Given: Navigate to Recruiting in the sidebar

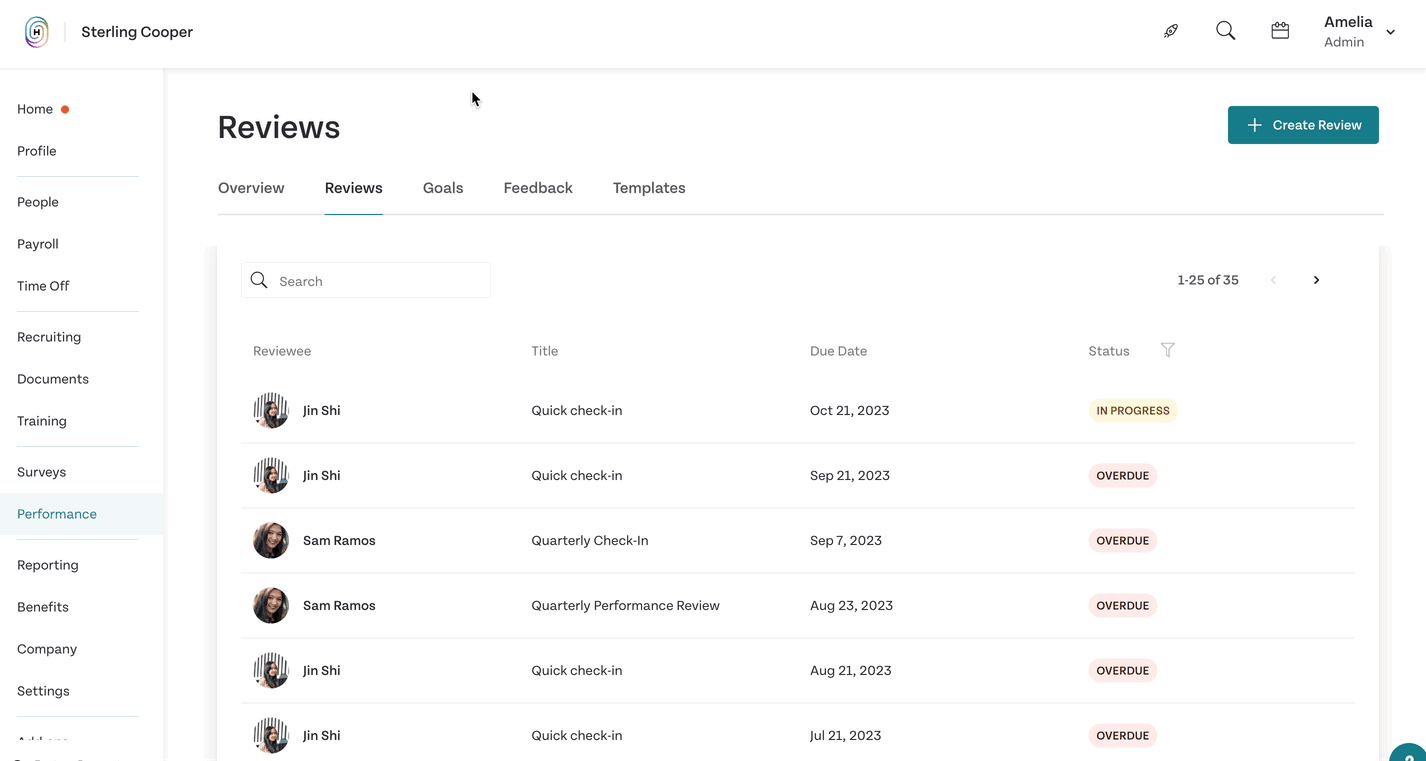Looking at the screenshot, I should point(49,337).
